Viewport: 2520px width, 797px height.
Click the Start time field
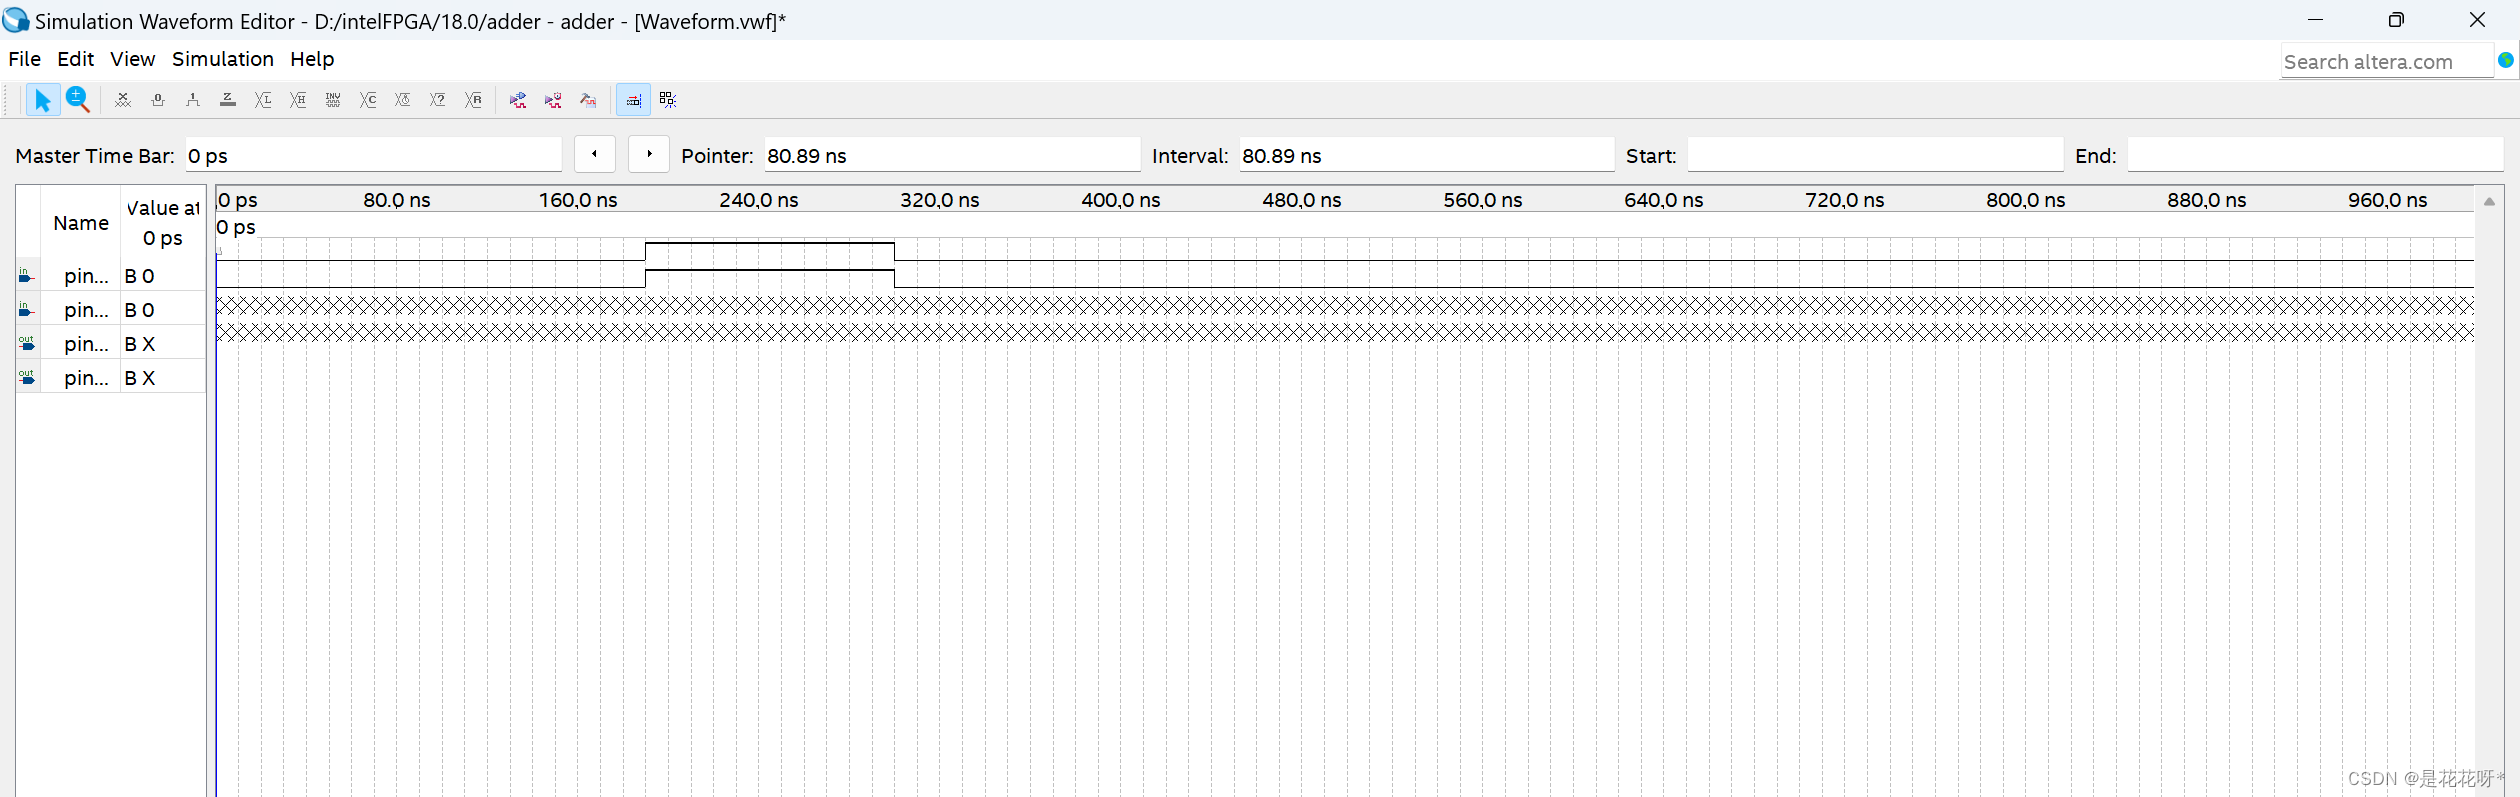(1875, 155)
